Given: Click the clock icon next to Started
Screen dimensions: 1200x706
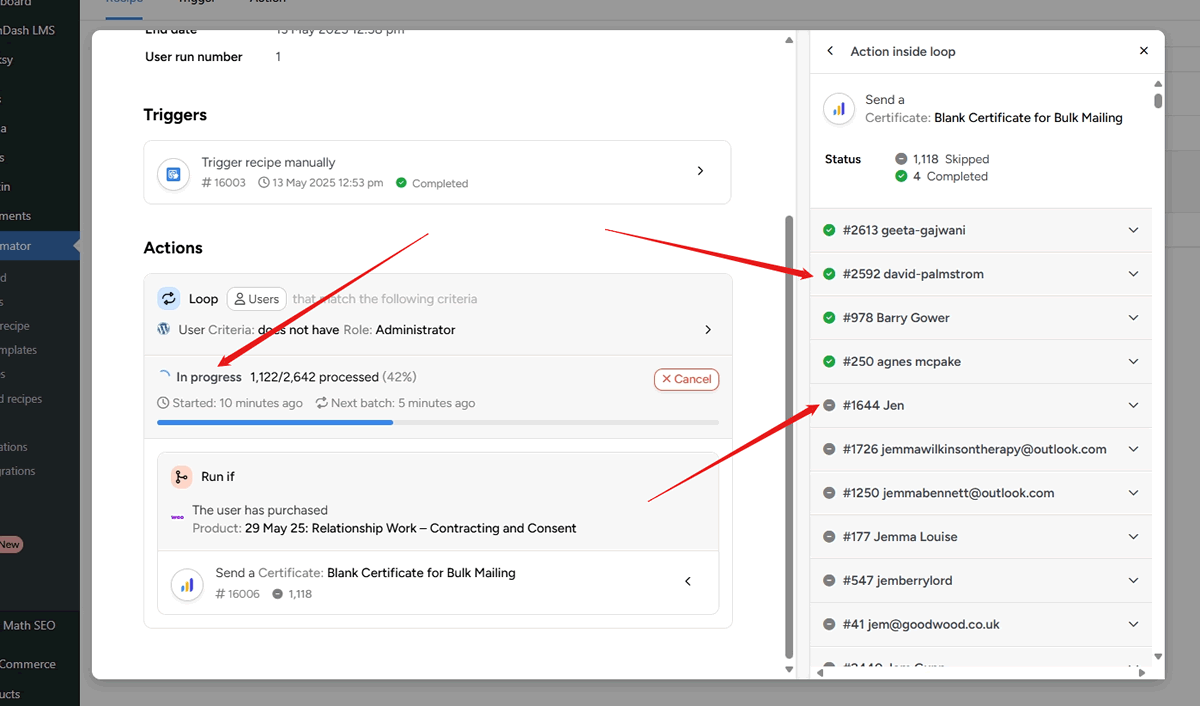Looking at the screenshot, I should (163, 403).
